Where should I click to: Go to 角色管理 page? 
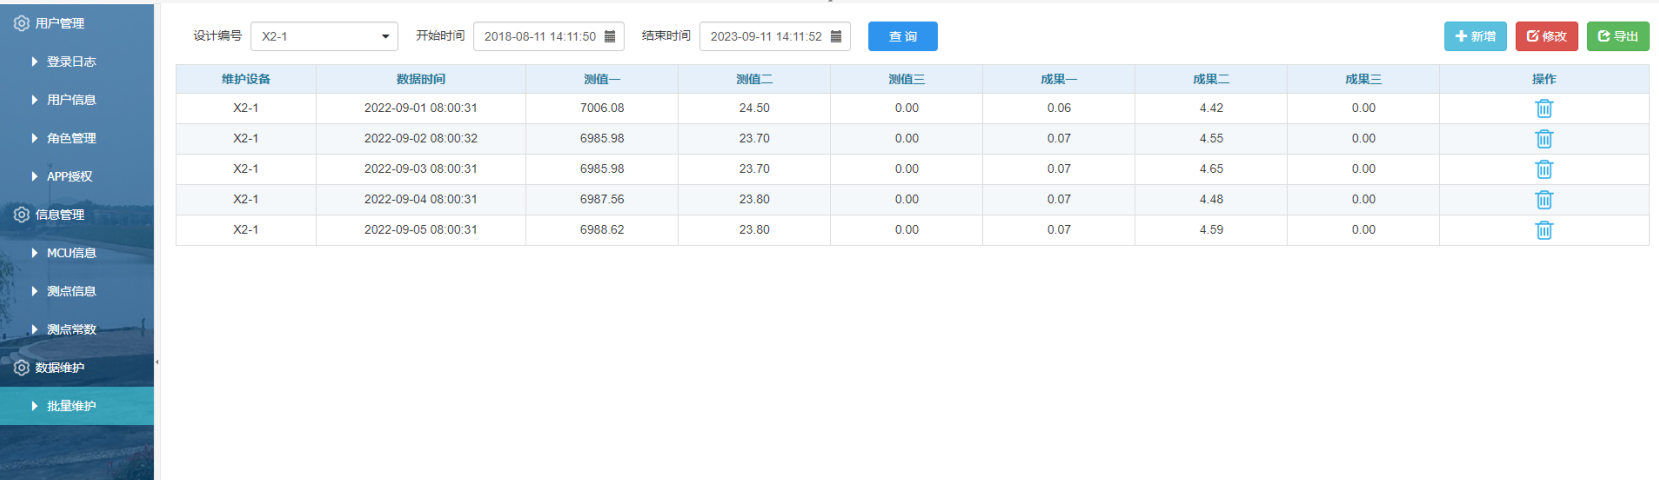[x=71, y=138]
